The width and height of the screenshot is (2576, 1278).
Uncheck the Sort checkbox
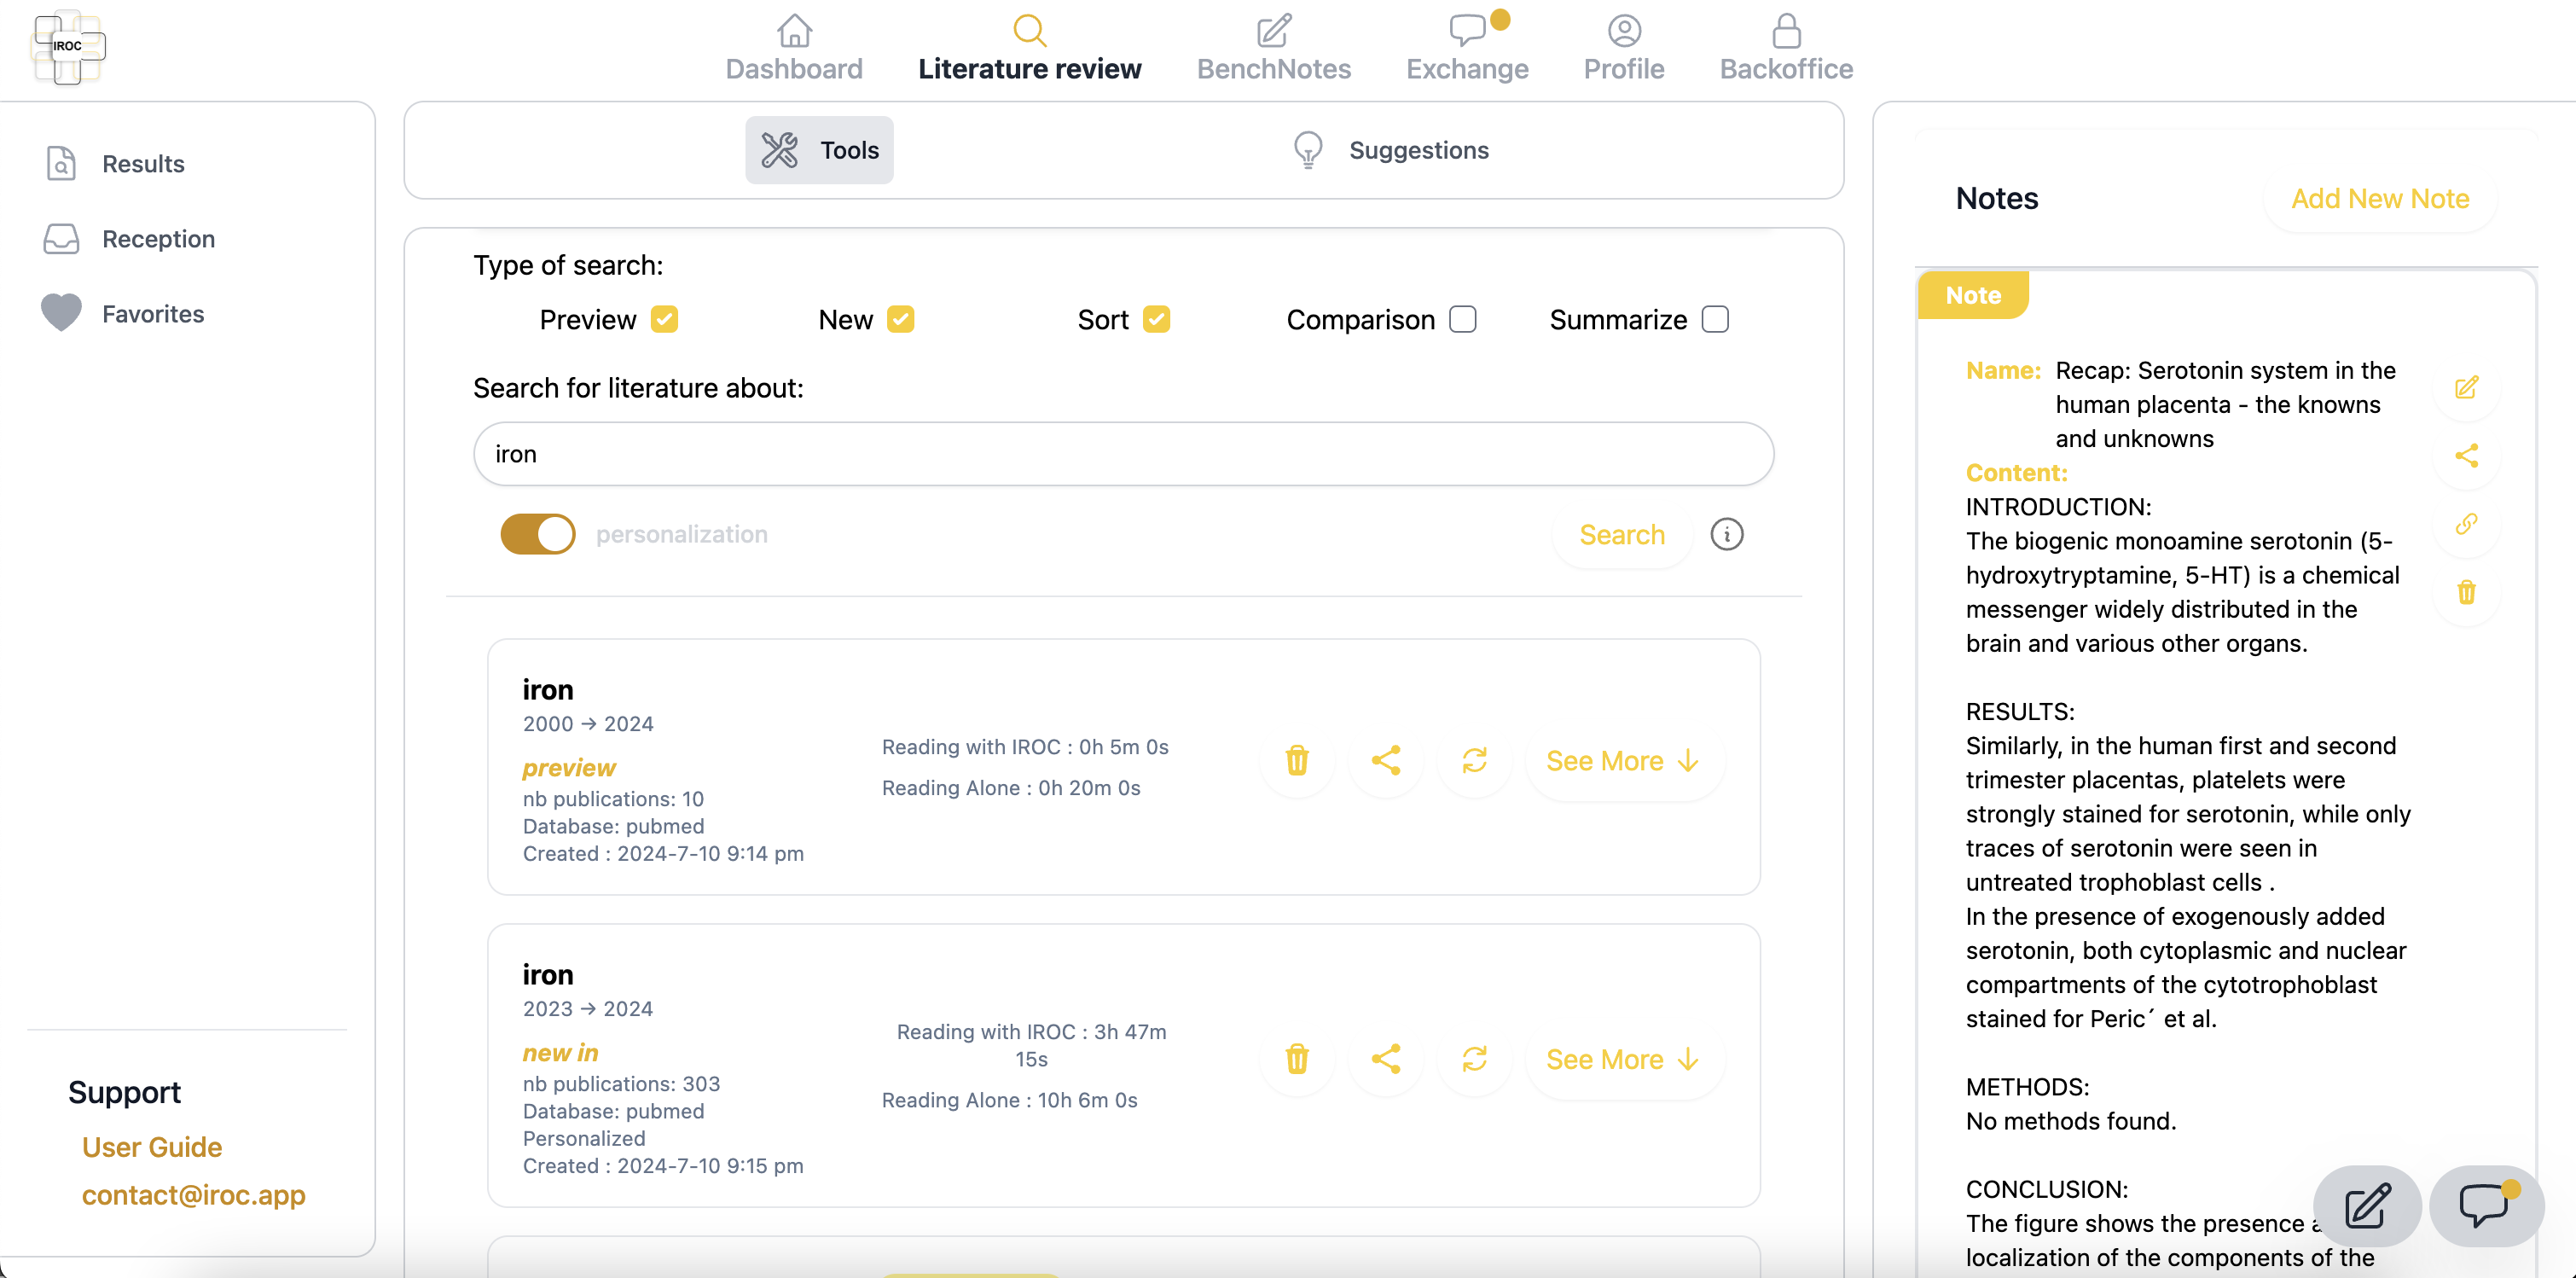[1156, 319]
